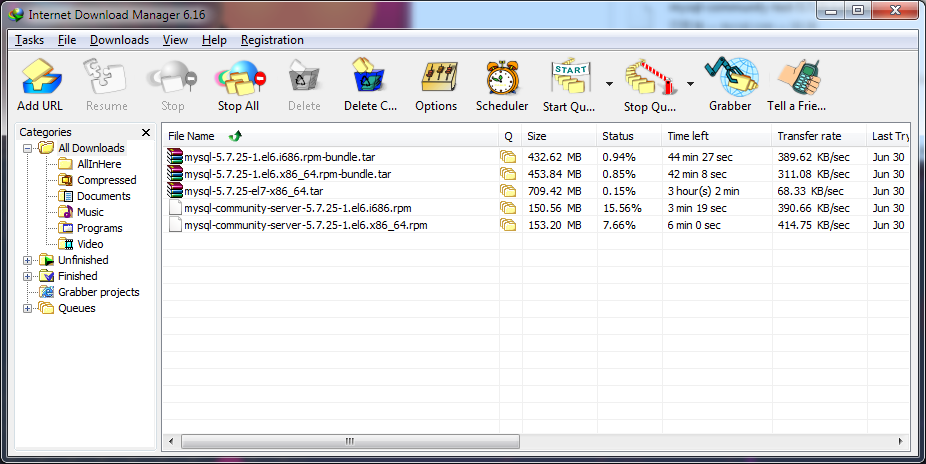Viewport: 926px width, 464px height.
Task: Select the Programs category
Action: point(100,228)
